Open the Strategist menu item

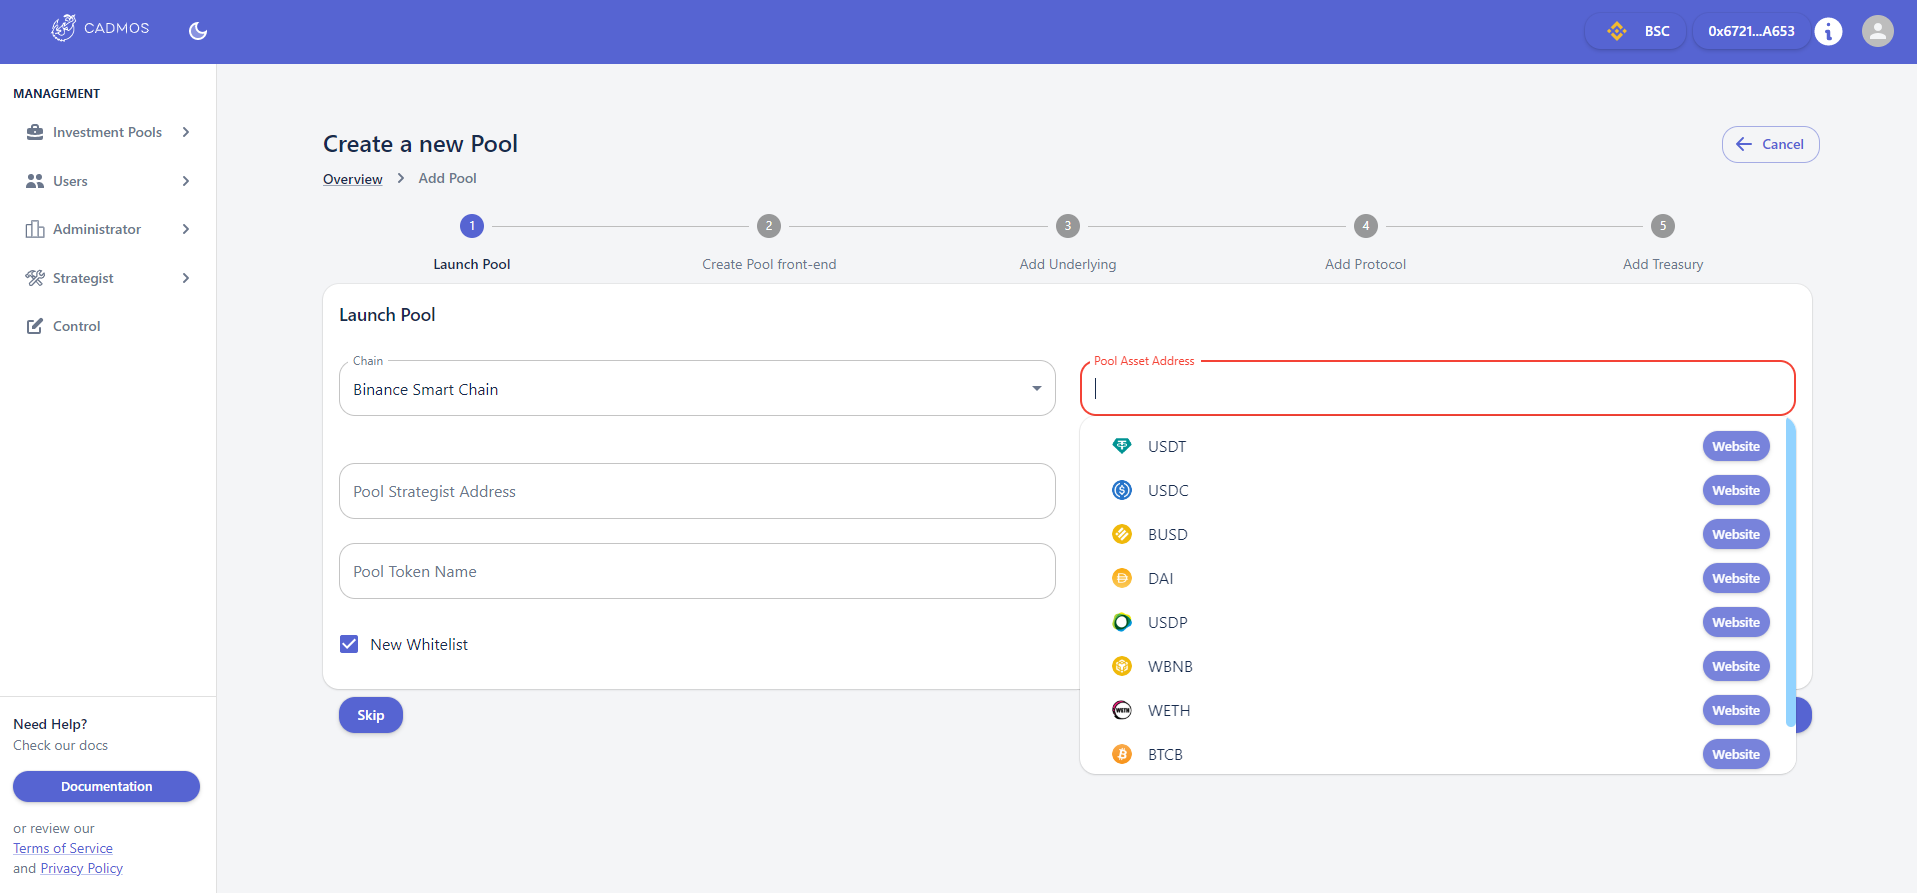pyautogui.click(x=108, y=278)
